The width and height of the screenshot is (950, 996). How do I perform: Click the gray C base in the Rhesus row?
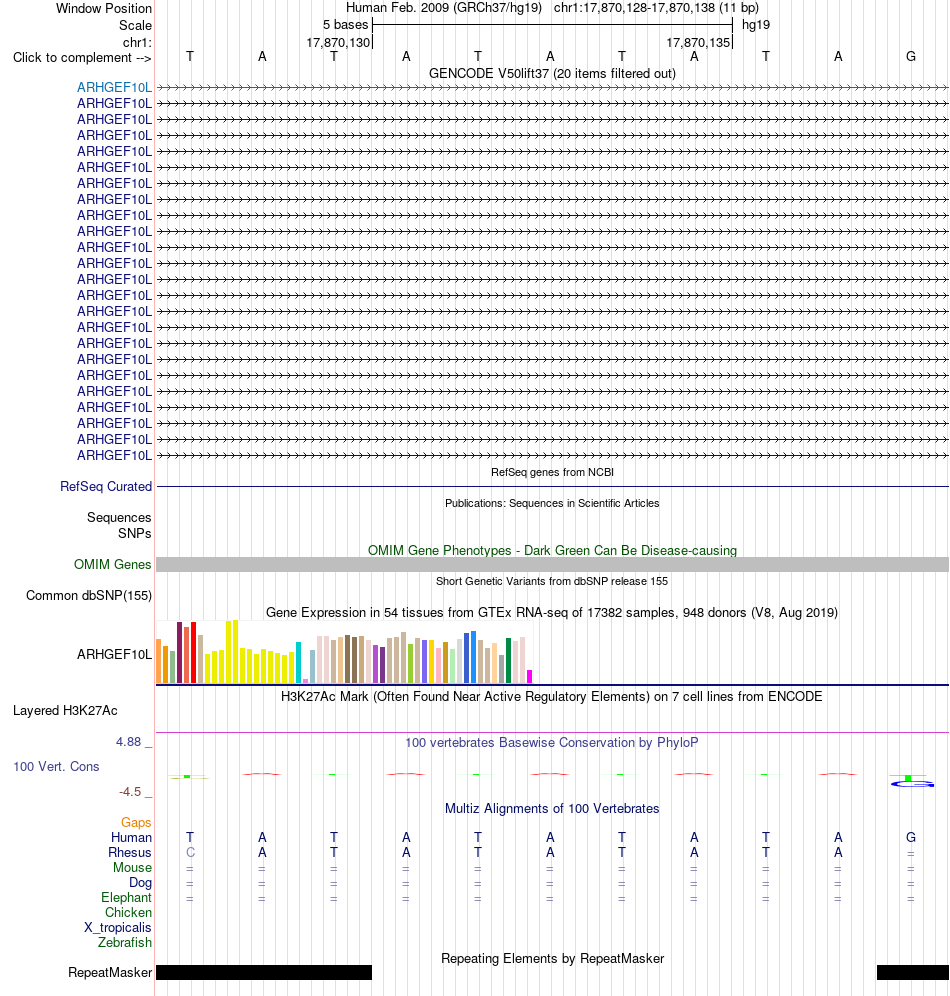pyautogui.click(x=190, y=852)
